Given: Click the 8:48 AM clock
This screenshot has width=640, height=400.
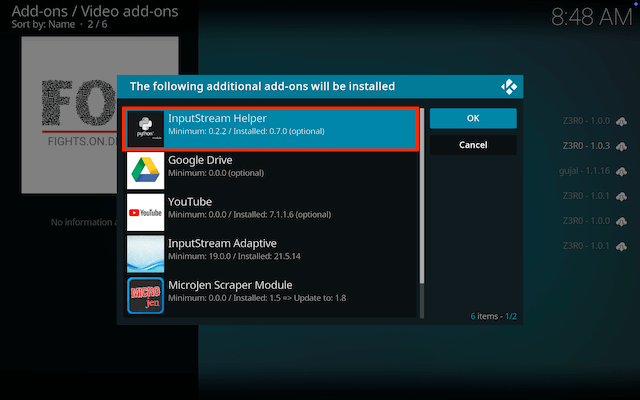Looking at the screenshot, I should [591, 17].
